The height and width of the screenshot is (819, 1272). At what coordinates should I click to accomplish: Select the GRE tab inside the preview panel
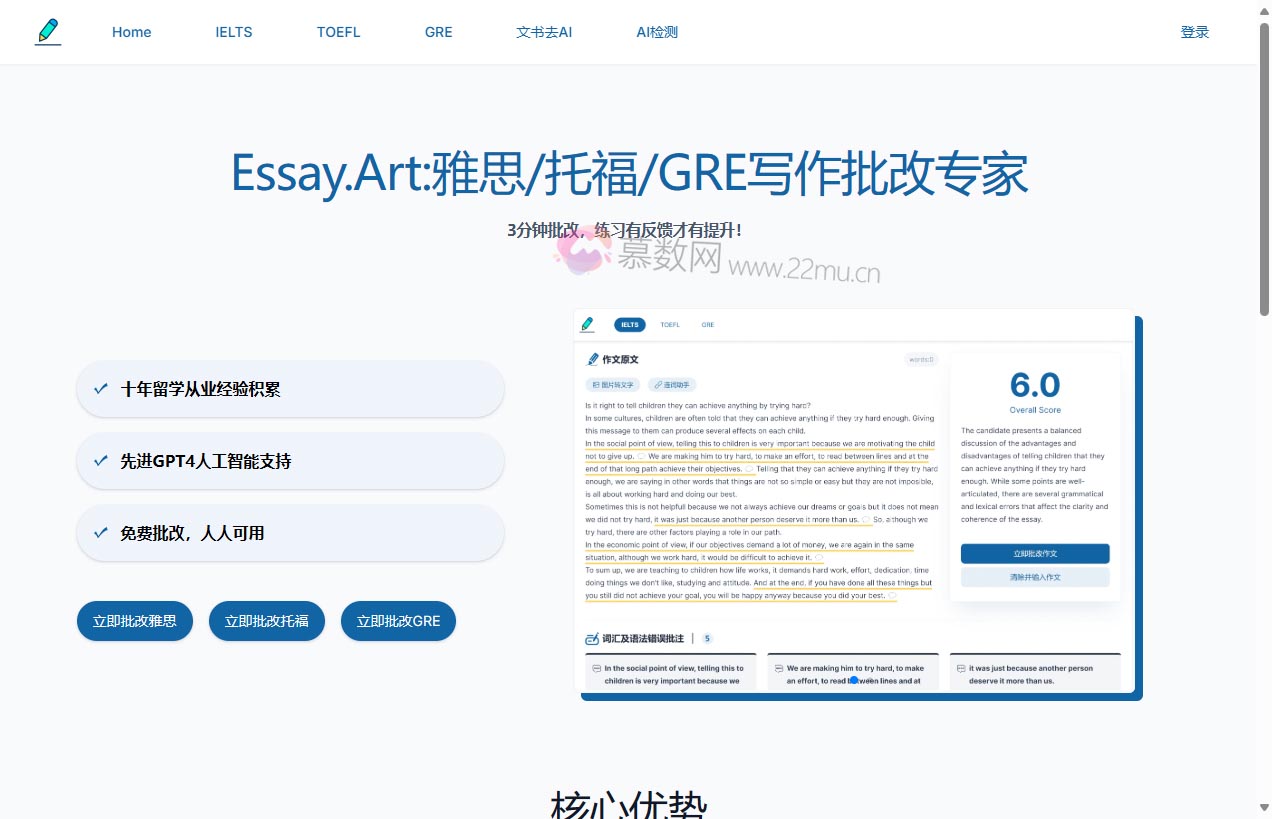708,324
